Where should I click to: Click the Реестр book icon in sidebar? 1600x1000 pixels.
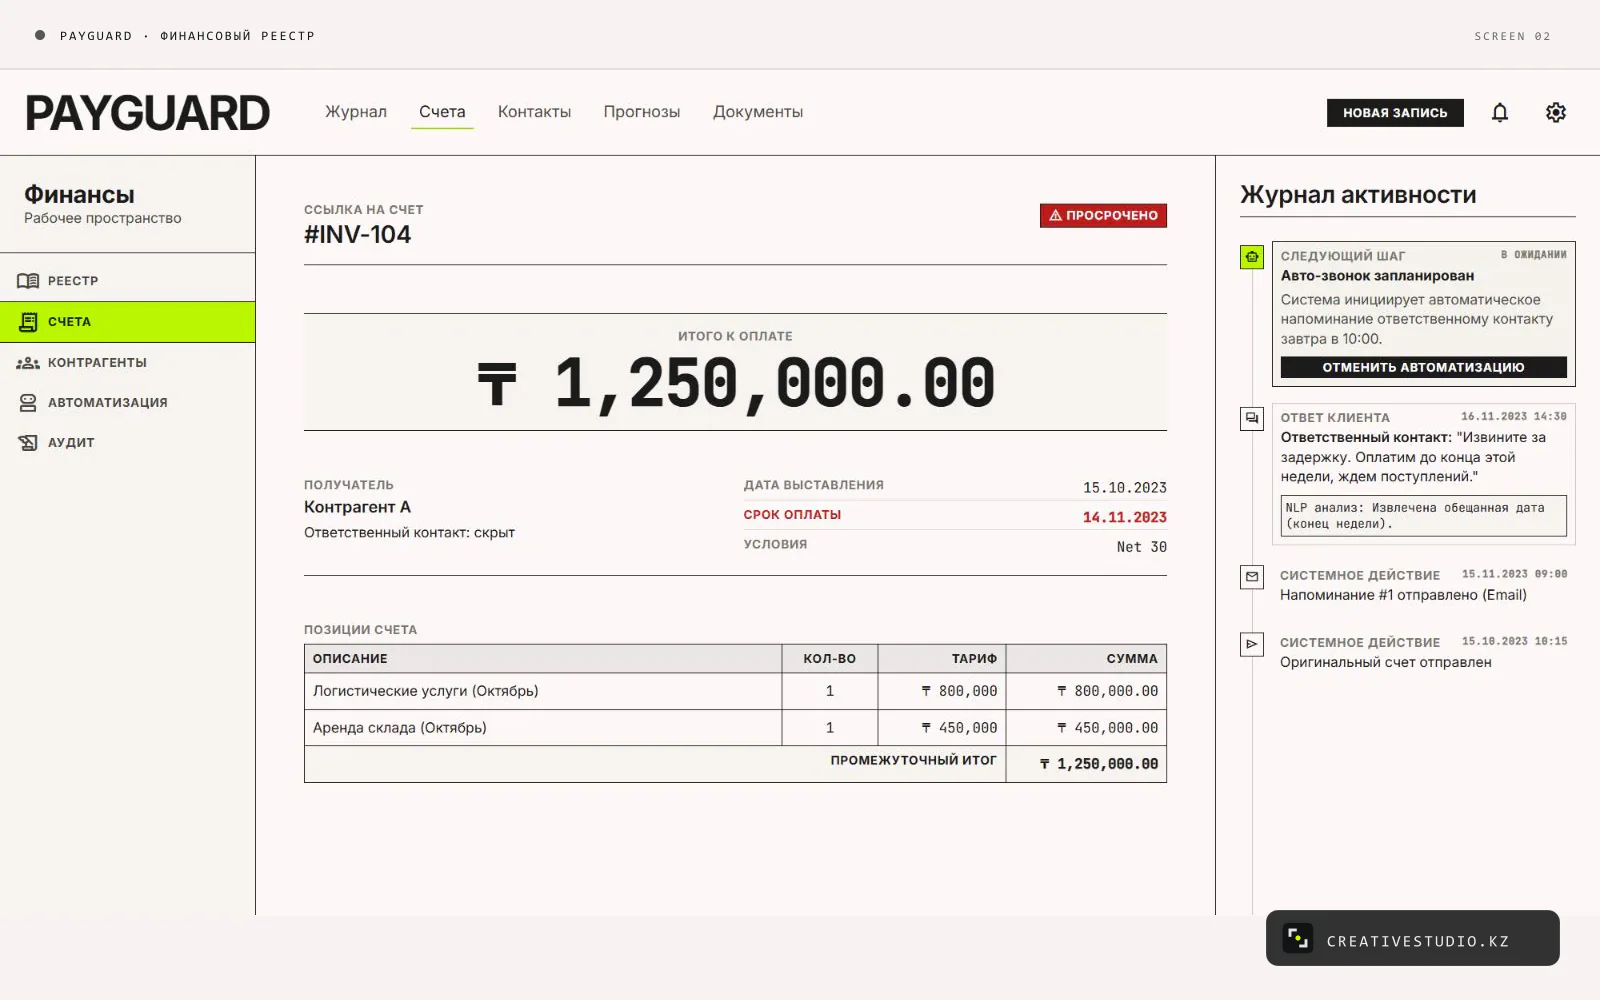[28, 281]
